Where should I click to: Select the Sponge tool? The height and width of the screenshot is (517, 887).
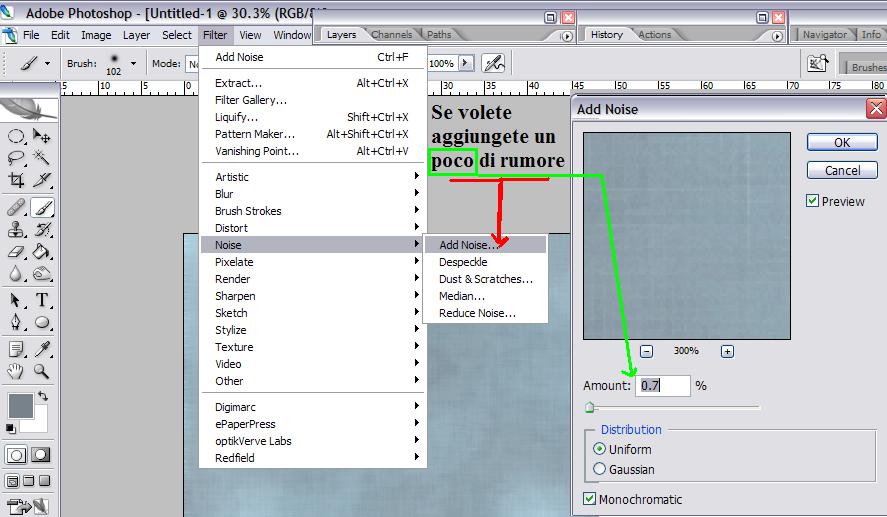point(41,274)
